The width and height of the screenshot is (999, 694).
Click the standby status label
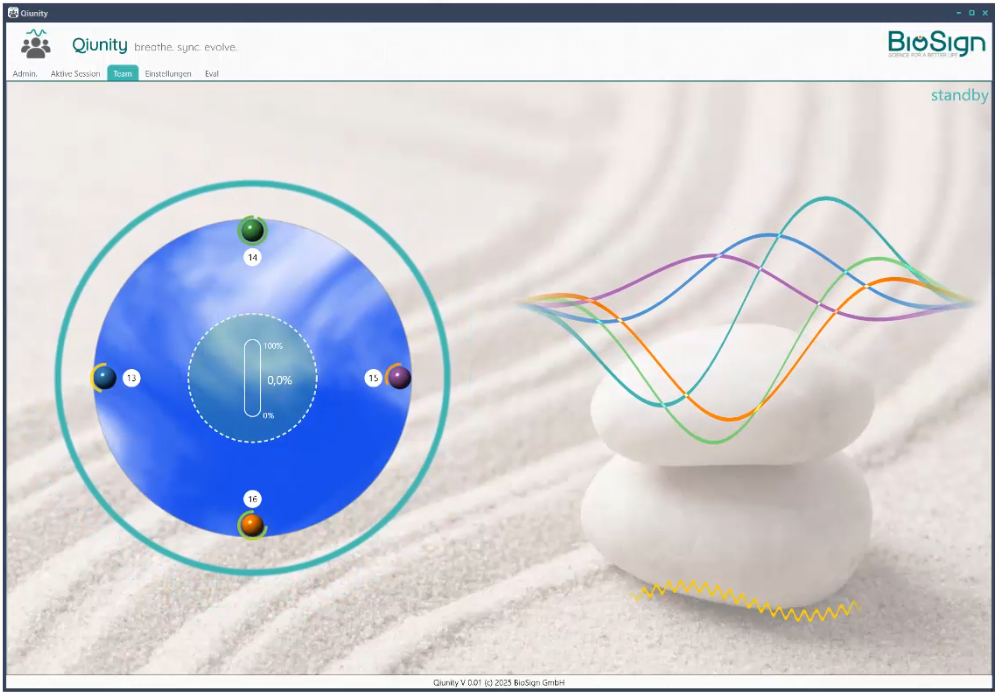point(959,96)
